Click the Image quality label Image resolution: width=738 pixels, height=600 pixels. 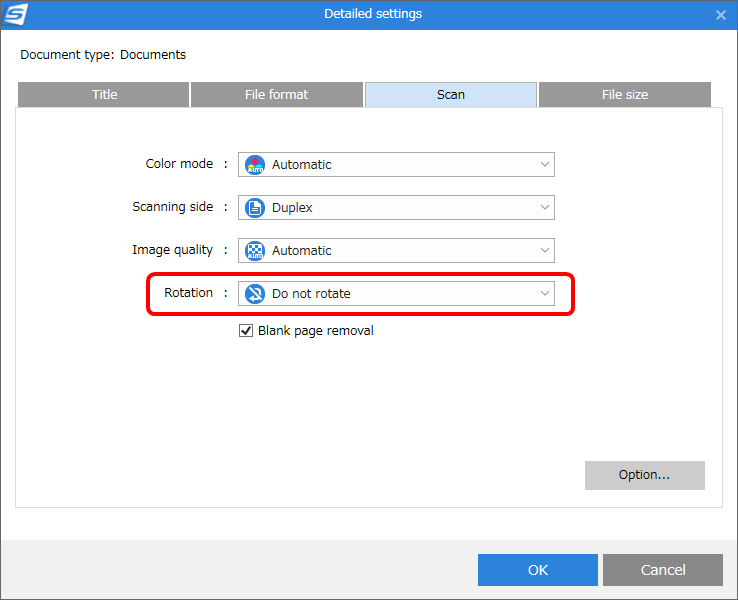click(173, 250)
